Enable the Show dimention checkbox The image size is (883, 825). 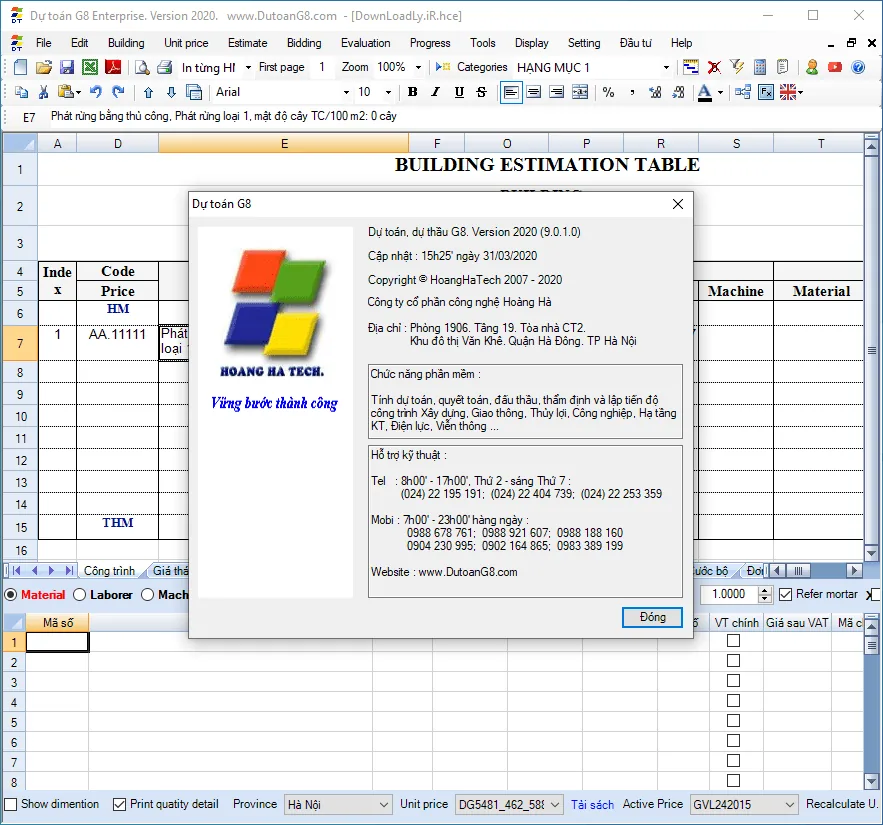point(11,804)
